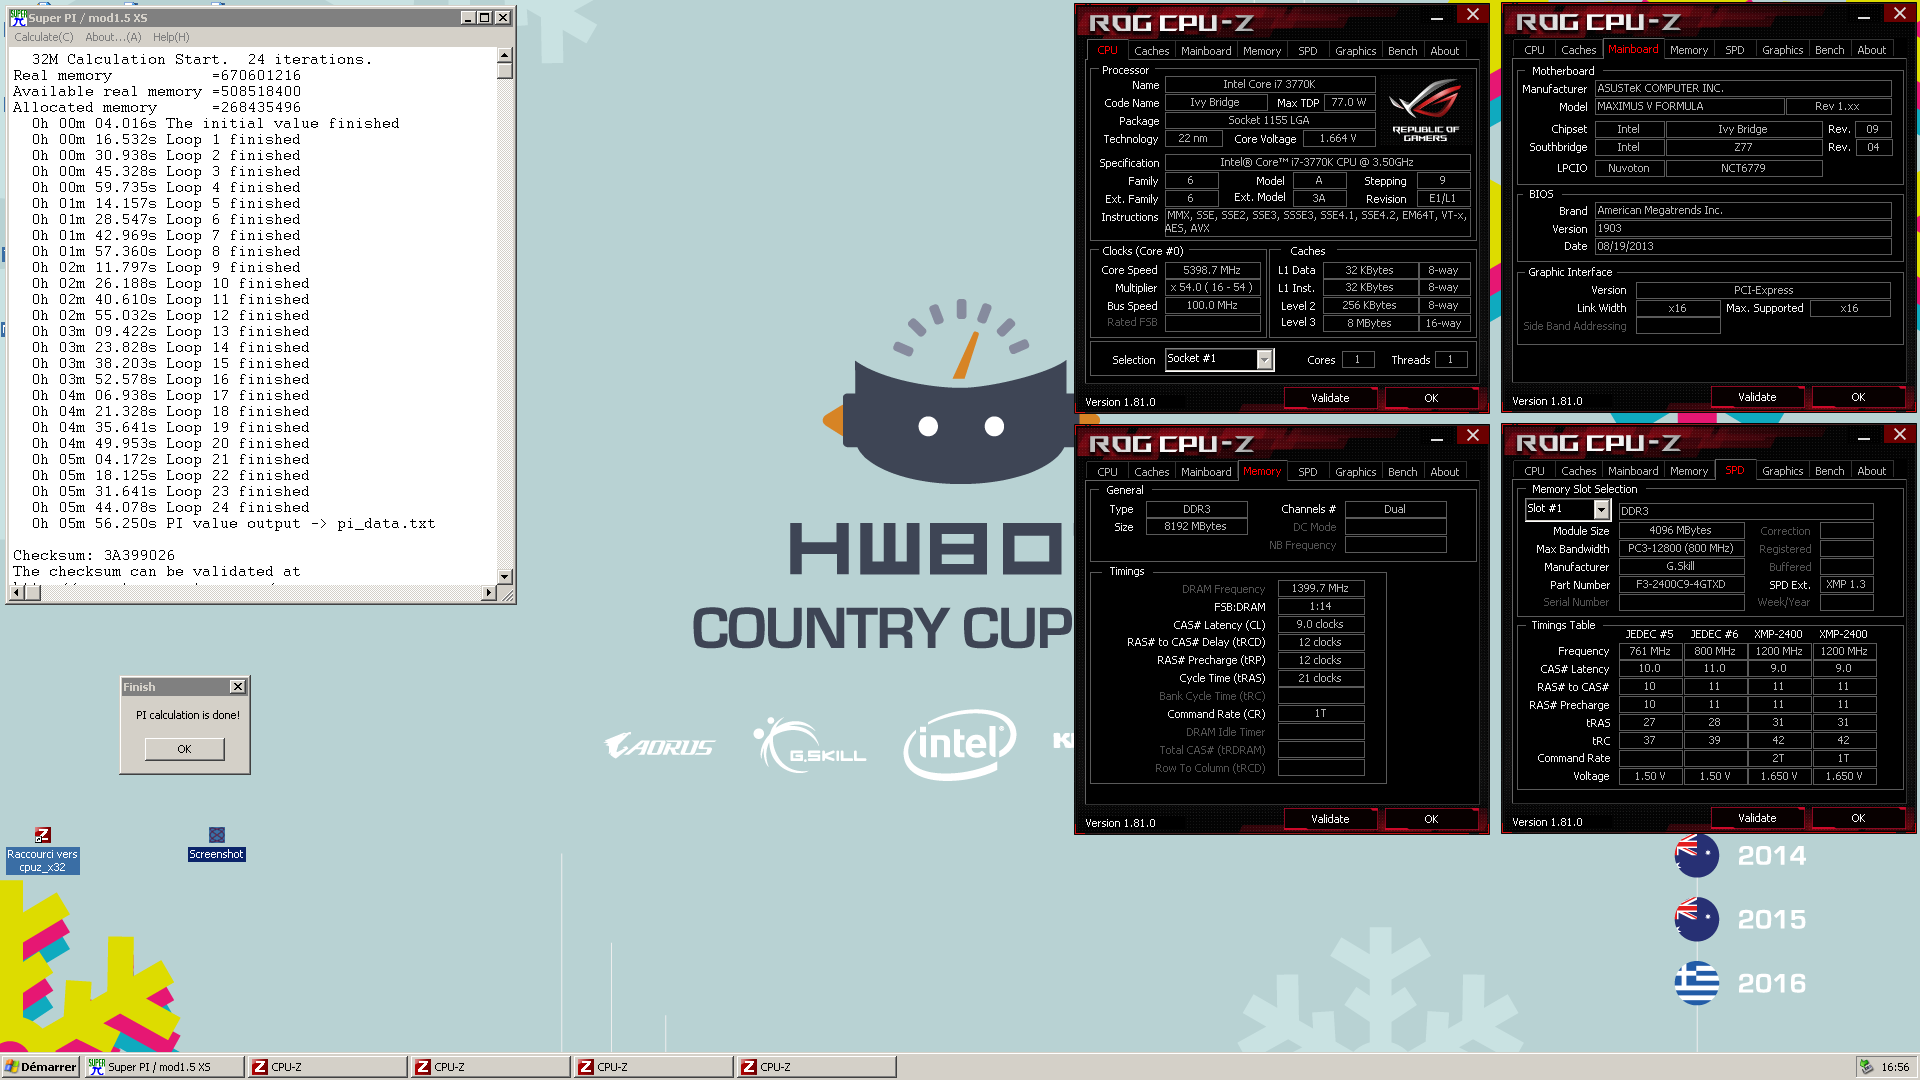1920x1080 pixels.
Task: Click the BIOS Version 1903 field
Action: point(1743,228)
